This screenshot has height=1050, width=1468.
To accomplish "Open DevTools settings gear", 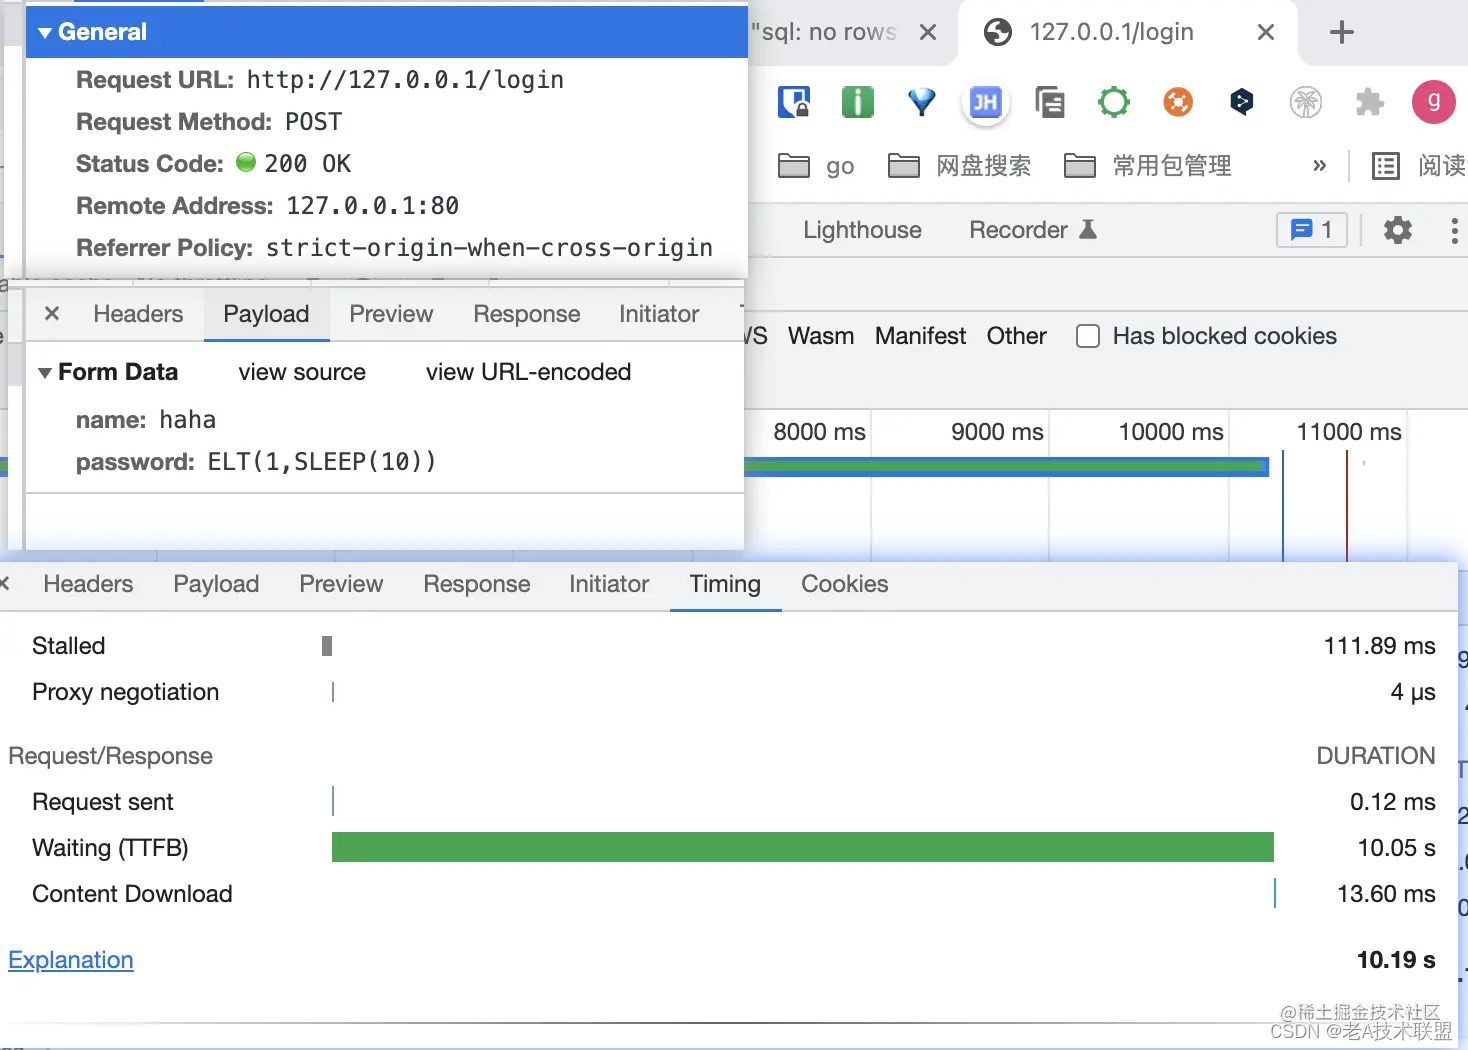I will coord(1398,230).
